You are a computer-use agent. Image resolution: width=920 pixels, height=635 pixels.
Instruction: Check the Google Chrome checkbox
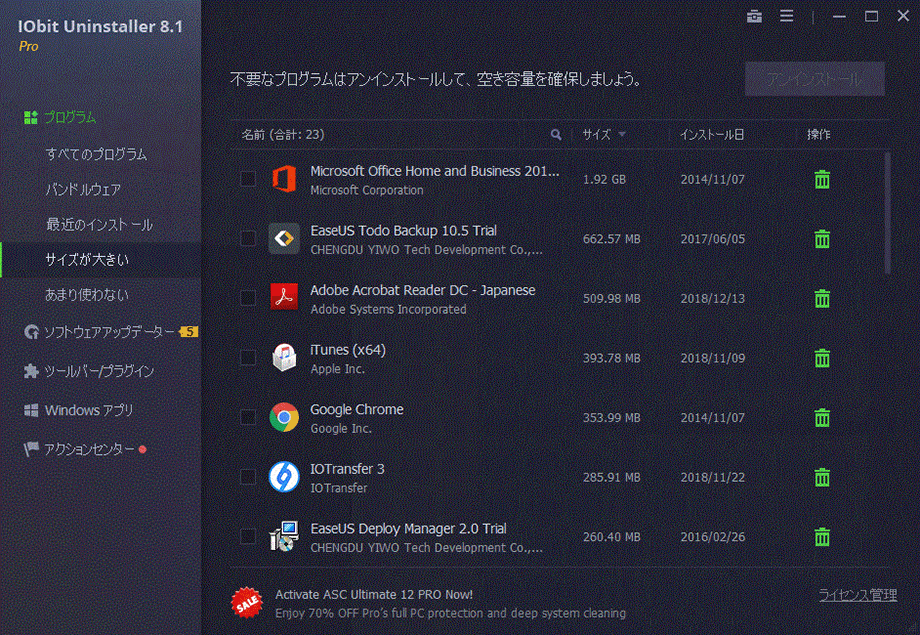(x=248, y=417)
